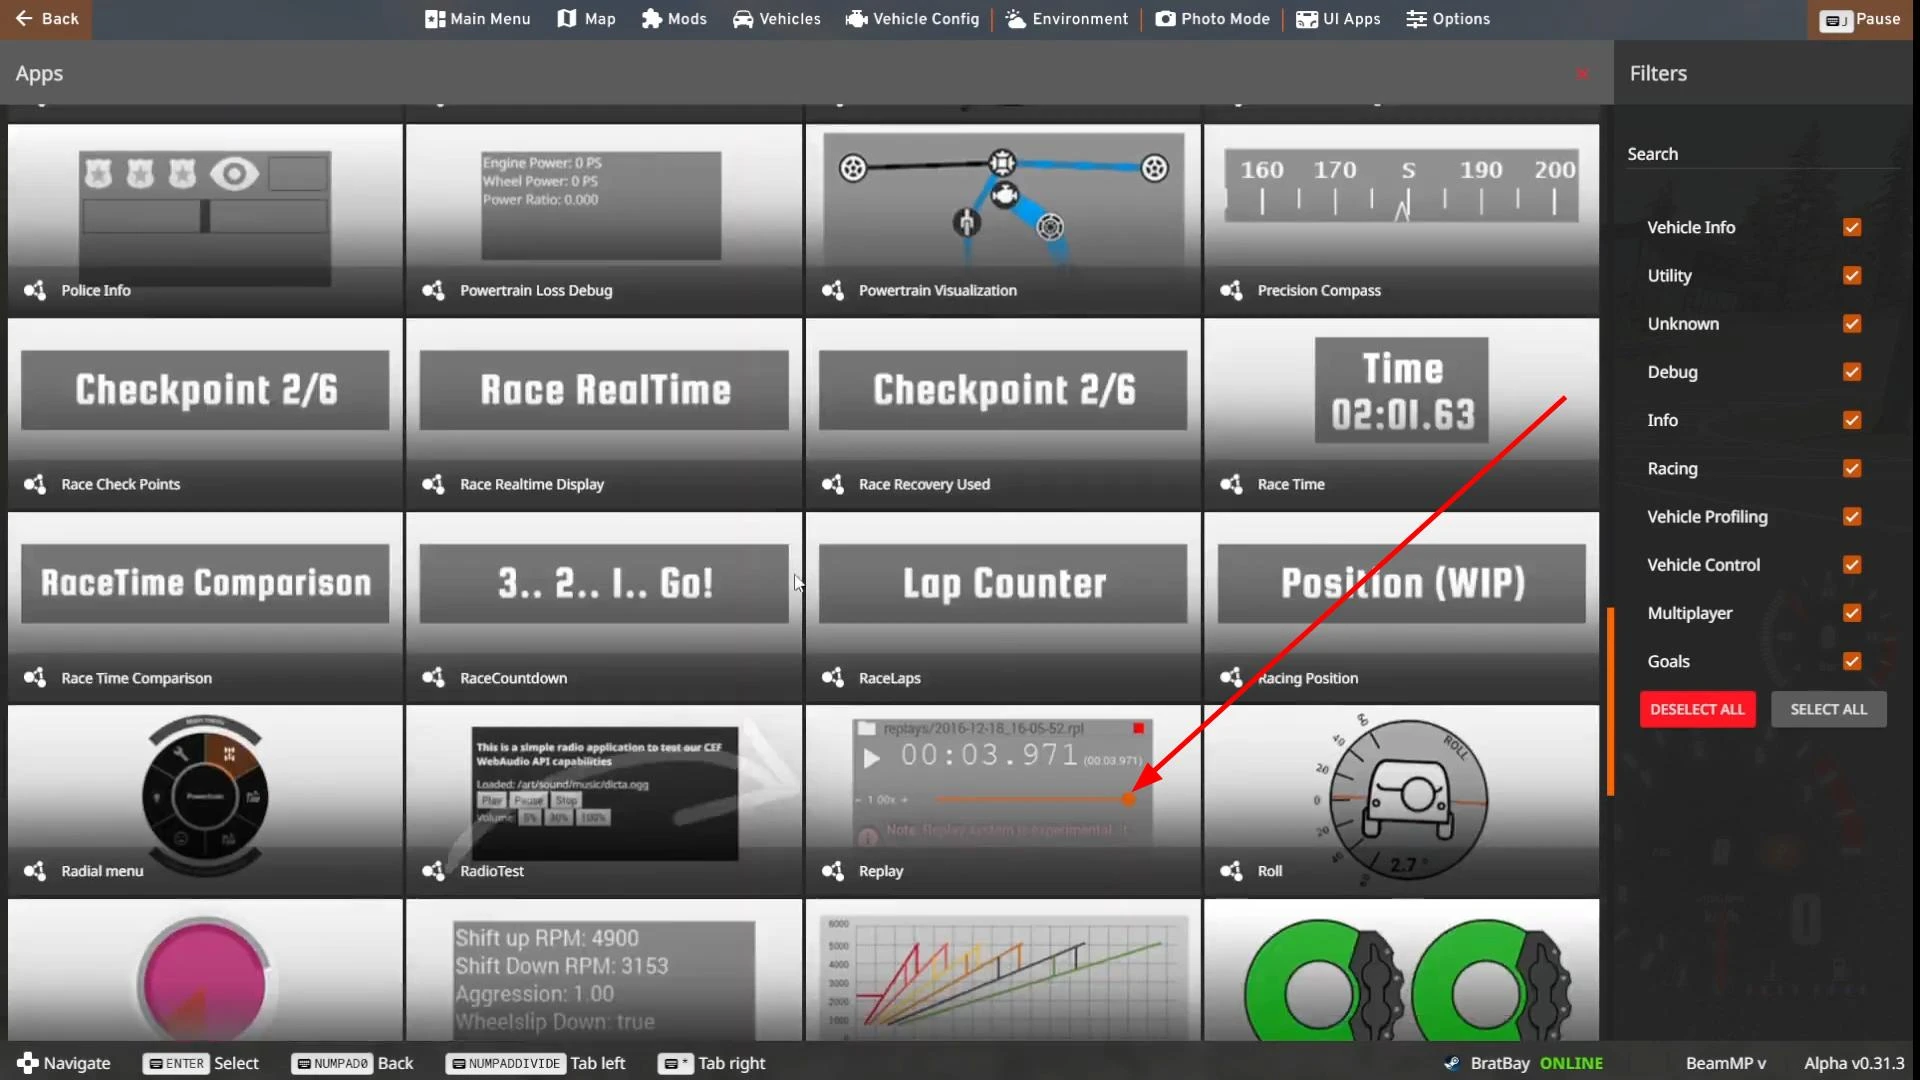Click the SELECT ALL button
Image resolution: width=1920 pixels, height=1080 pixels.
pyautogui.click(x=1828, y=709)
